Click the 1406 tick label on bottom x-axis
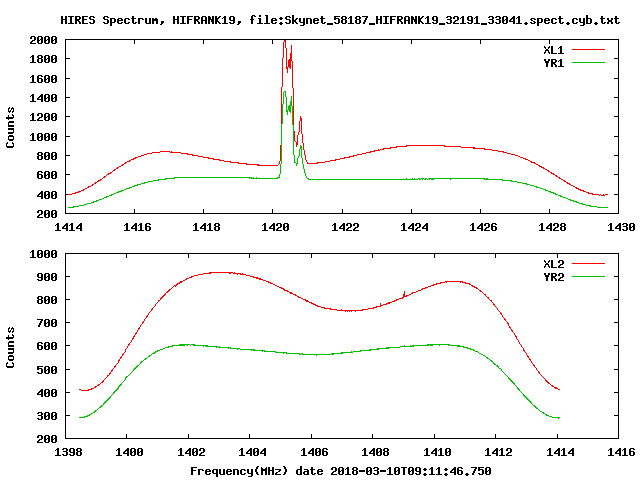 314,452
